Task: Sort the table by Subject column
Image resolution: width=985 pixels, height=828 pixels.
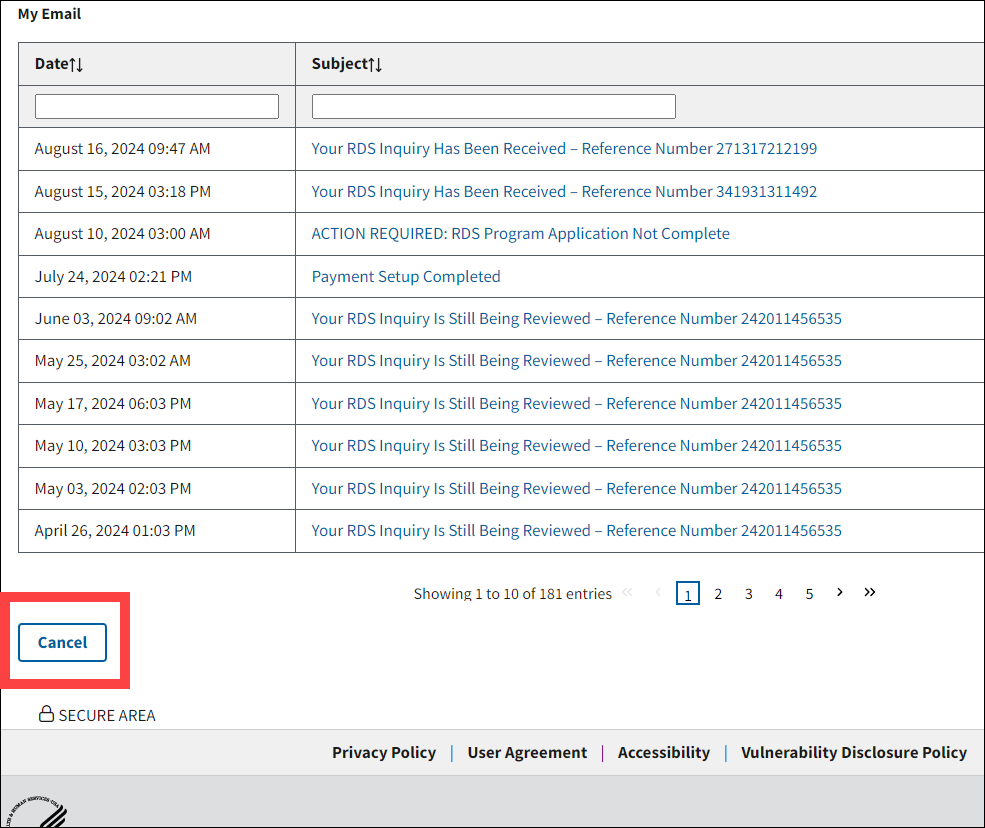Action: 347,64
